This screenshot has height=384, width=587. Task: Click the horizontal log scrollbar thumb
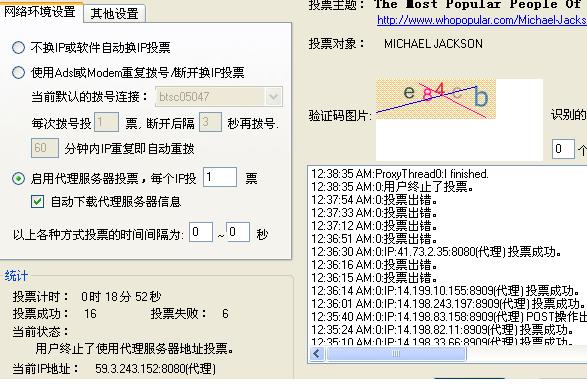[396, 354]
